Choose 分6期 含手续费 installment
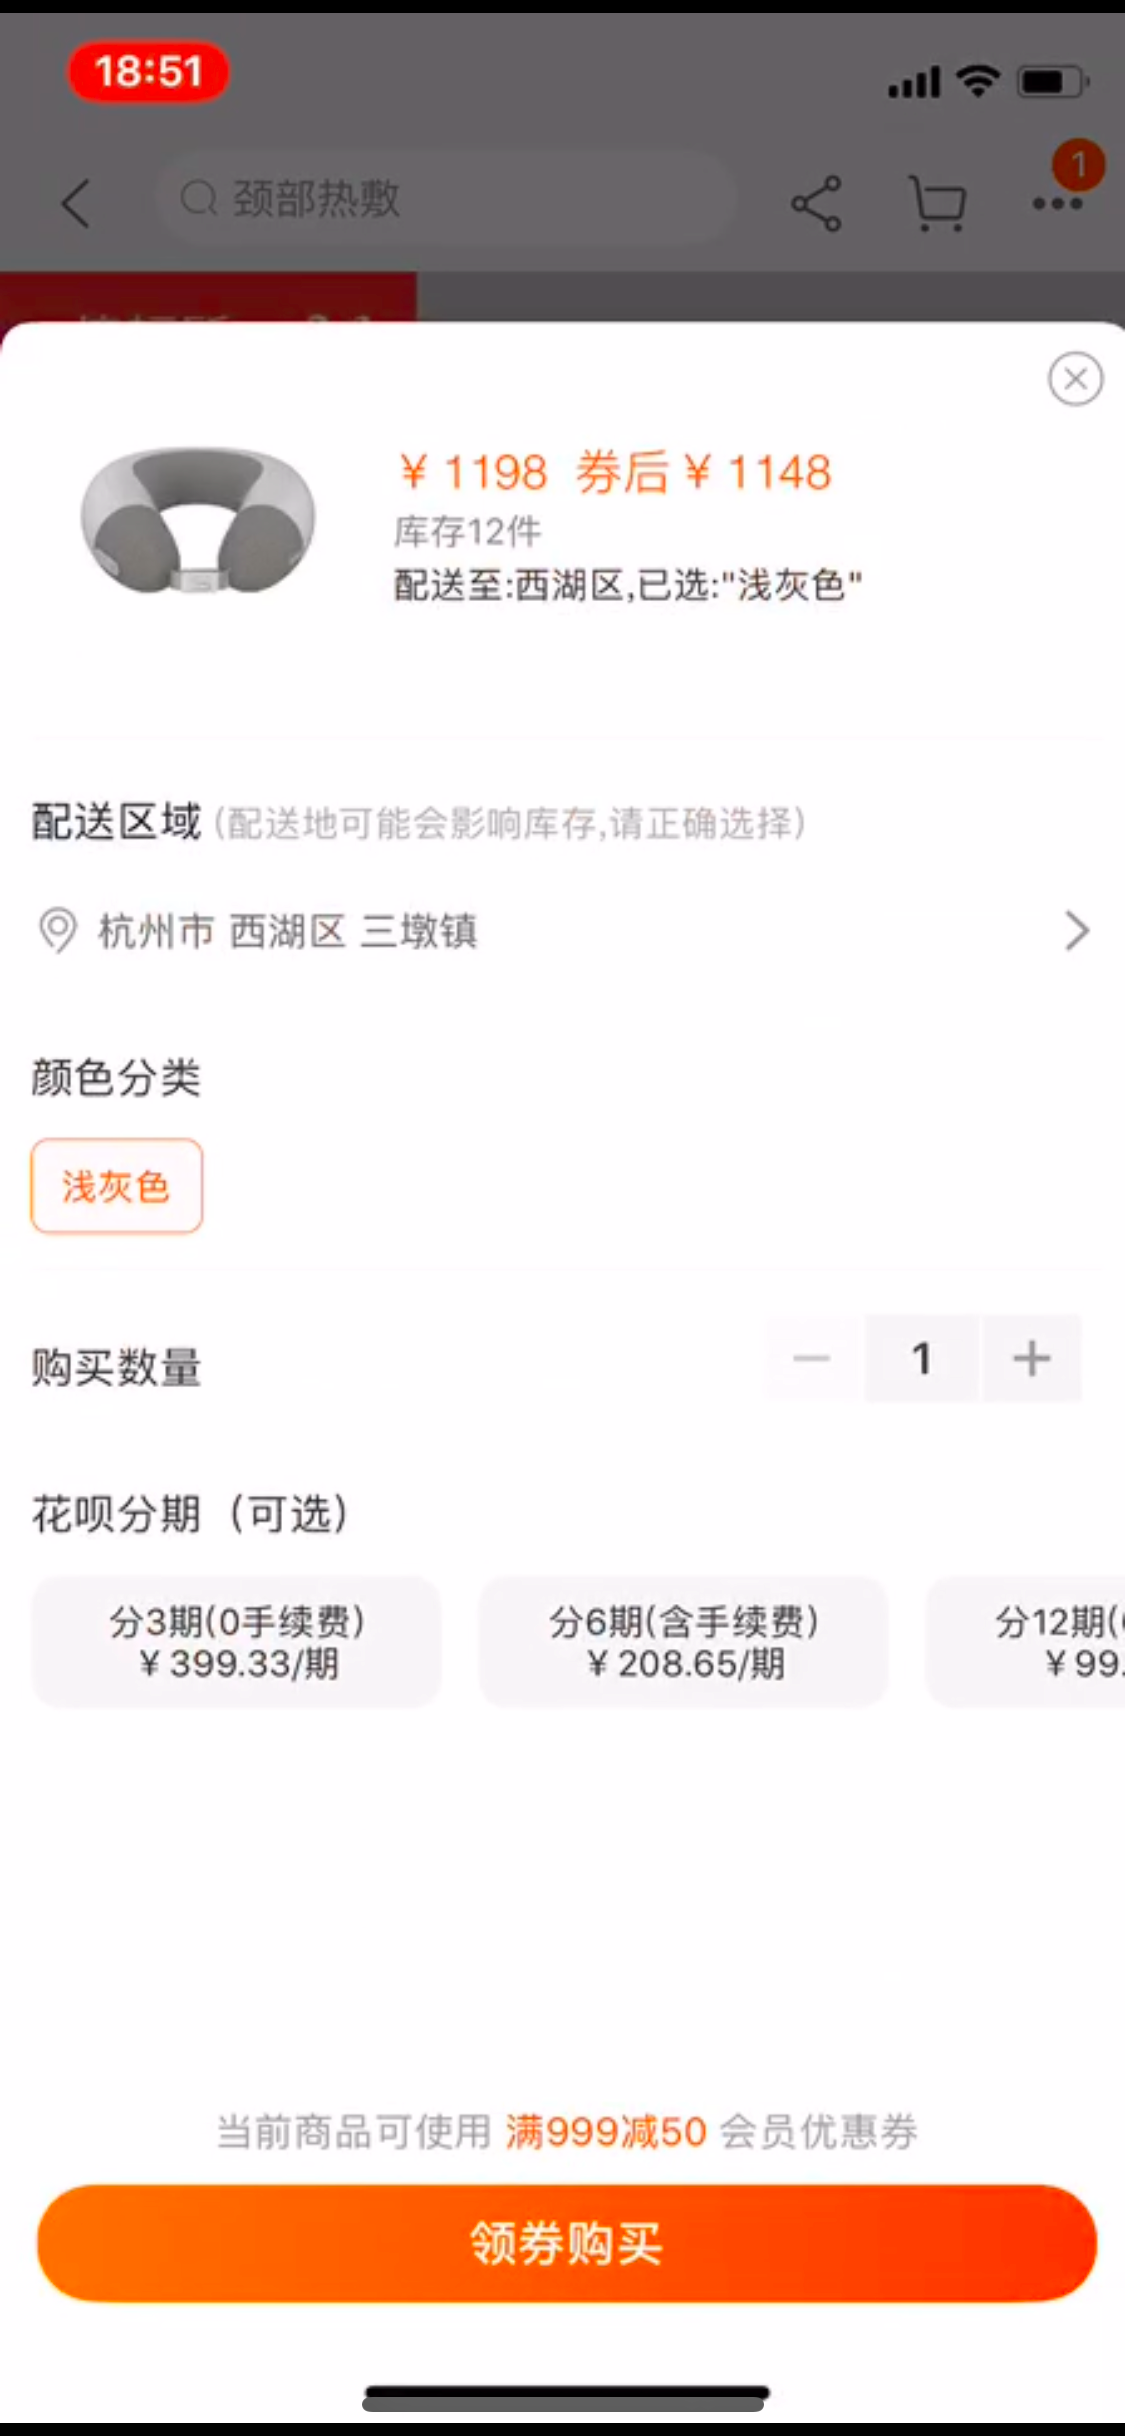This screenshot has height=2436, width=1125. pyautogui.click(x=684, y=1641)
